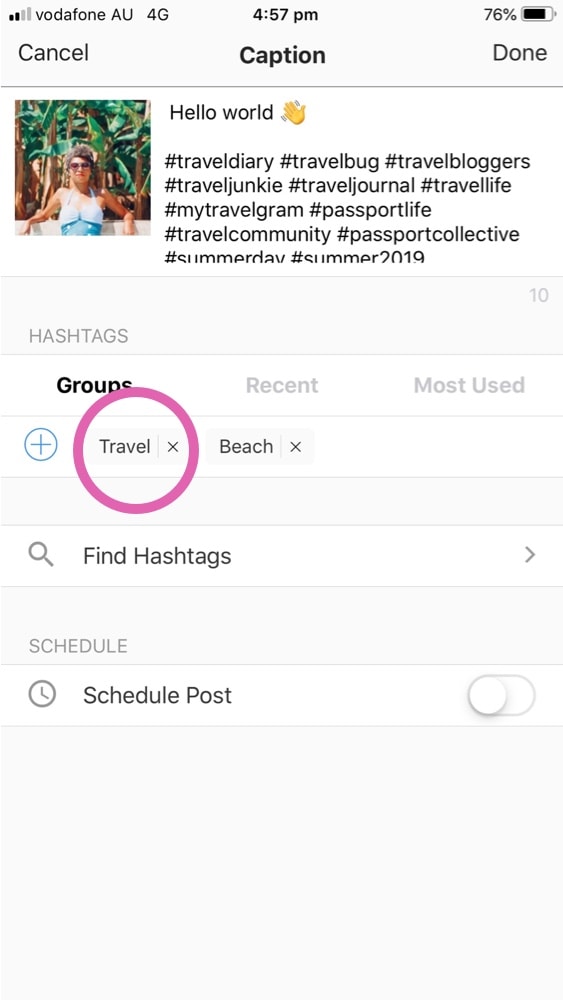Open the Find Hashtags row
The height and width of the screenshot is (1000, 563).
point(281,555)
